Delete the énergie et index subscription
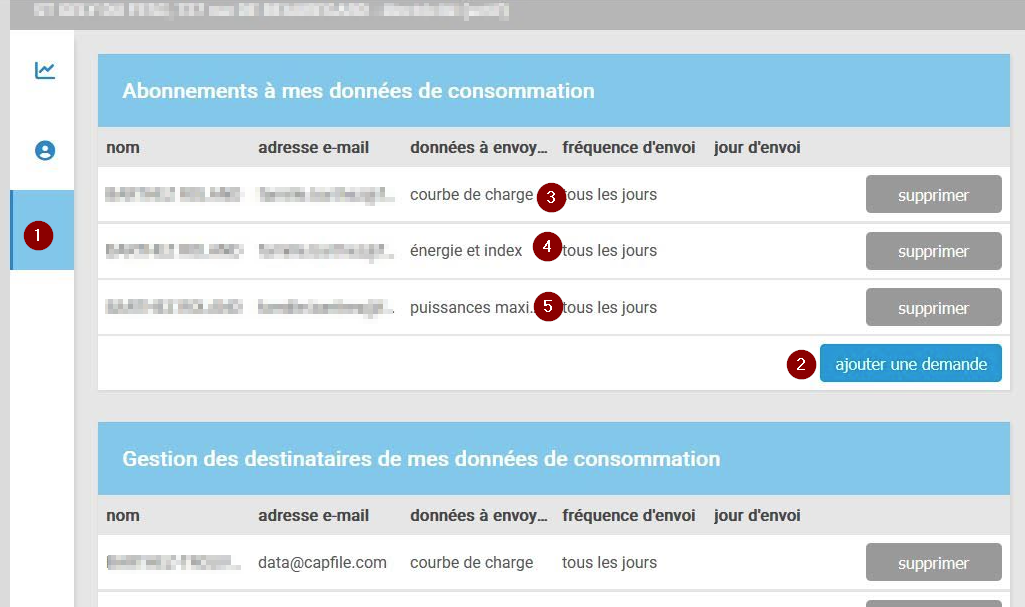 [x=933, y=252]
